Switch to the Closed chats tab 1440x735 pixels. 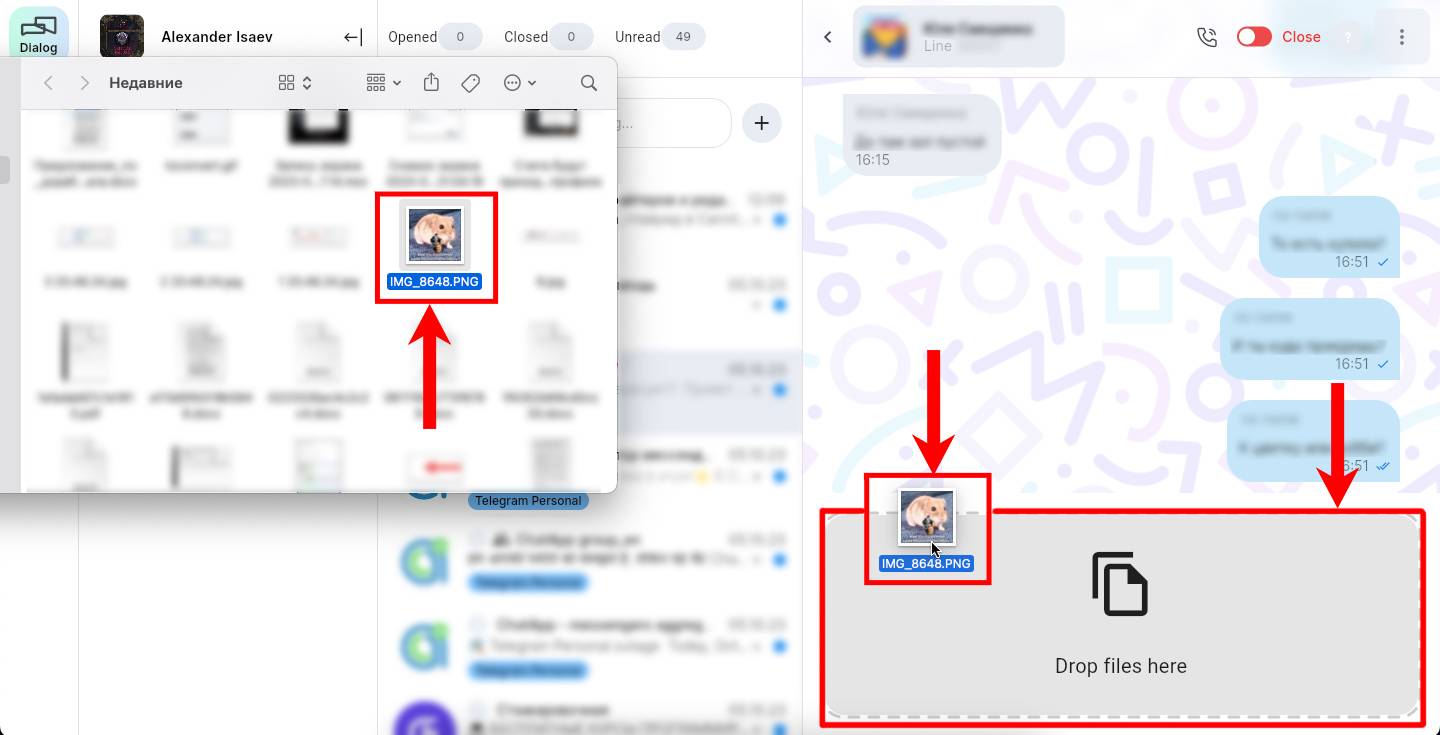545,37
